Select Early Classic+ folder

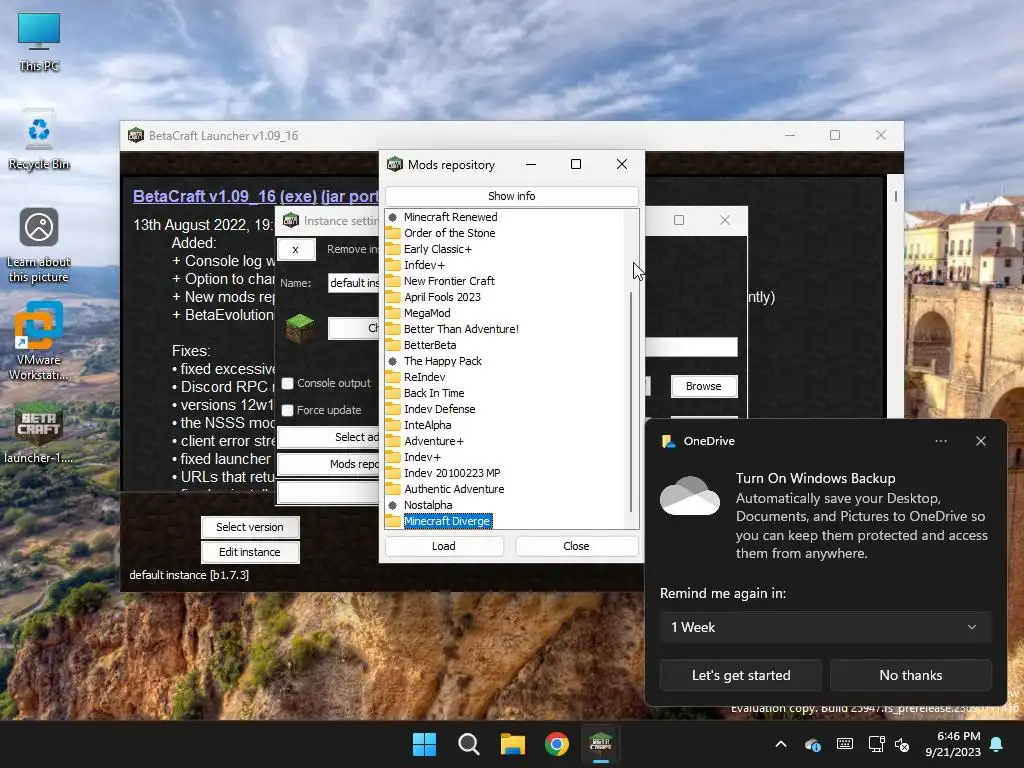[x=437, y=249]
